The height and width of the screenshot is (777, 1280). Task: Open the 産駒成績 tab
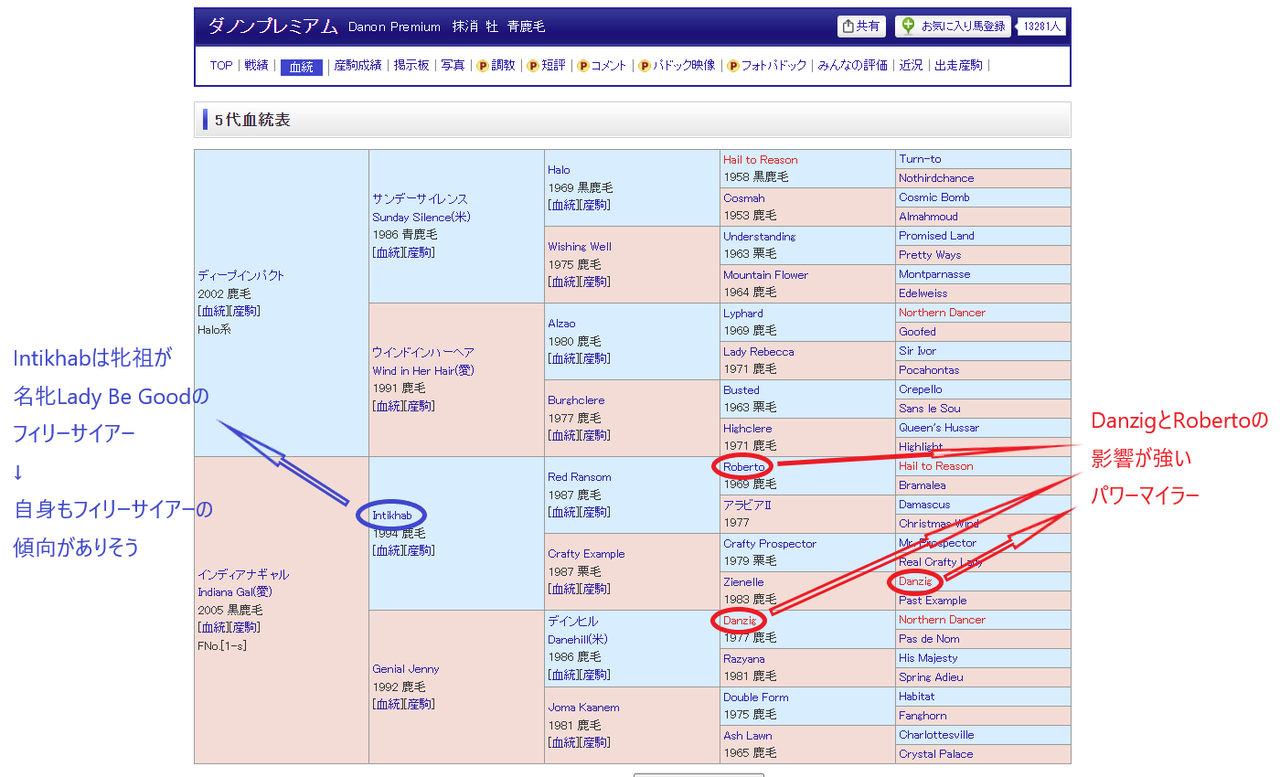[358, 66]
